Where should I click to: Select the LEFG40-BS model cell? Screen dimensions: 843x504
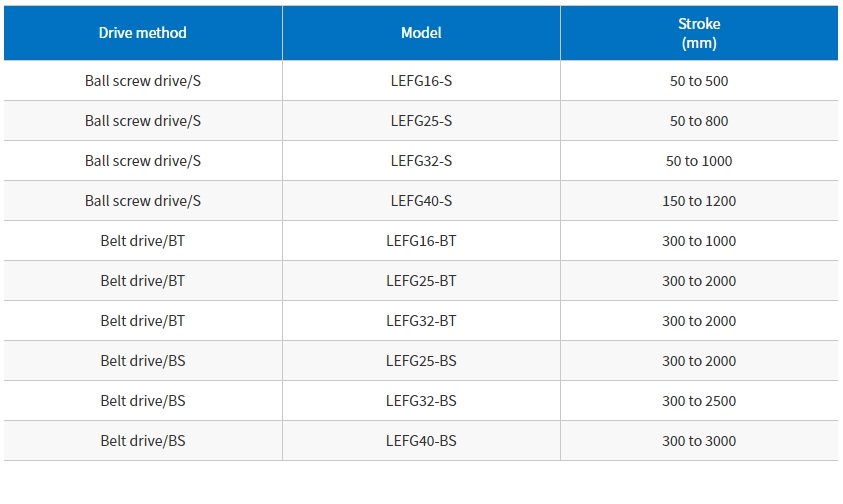[422, 441]
